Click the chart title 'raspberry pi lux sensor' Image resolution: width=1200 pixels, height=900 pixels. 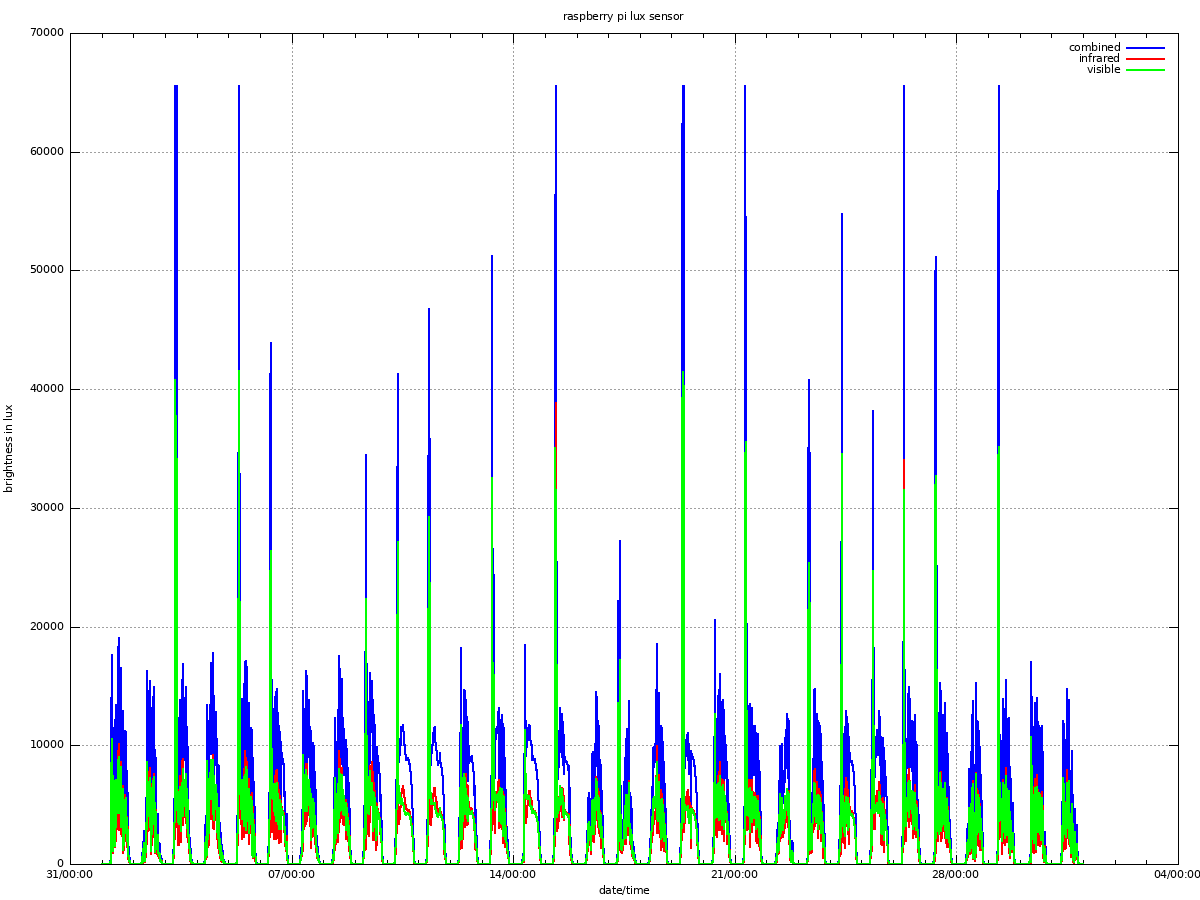[623, 16]
